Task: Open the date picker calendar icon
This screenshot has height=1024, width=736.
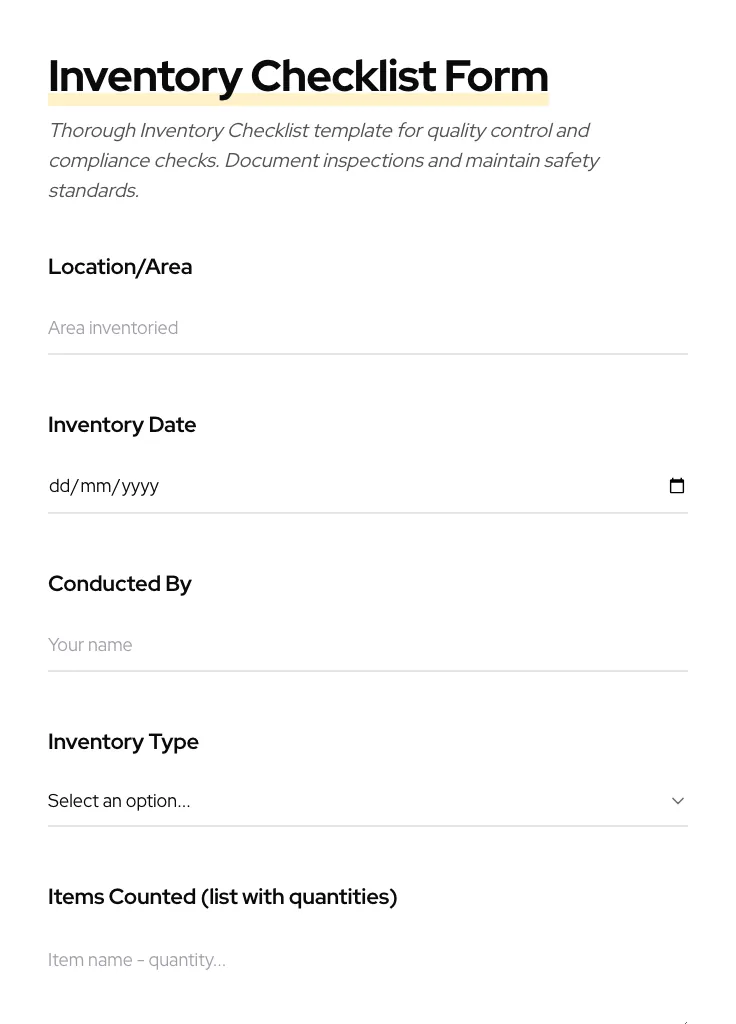Action: (x=677, y=485)
